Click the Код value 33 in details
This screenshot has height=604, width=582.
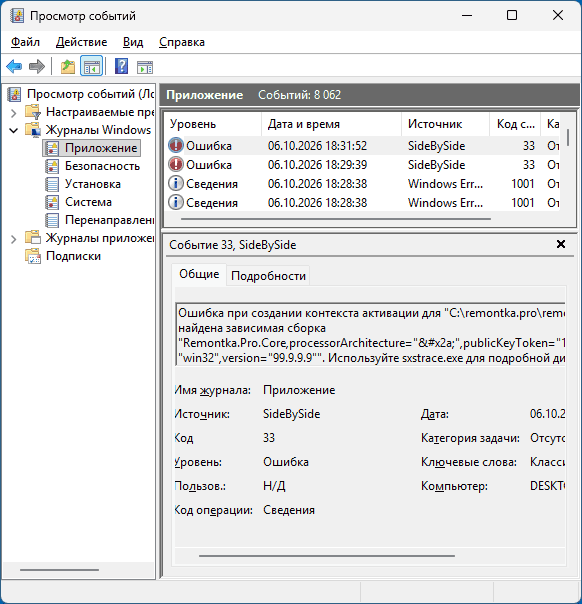[269, 438]
